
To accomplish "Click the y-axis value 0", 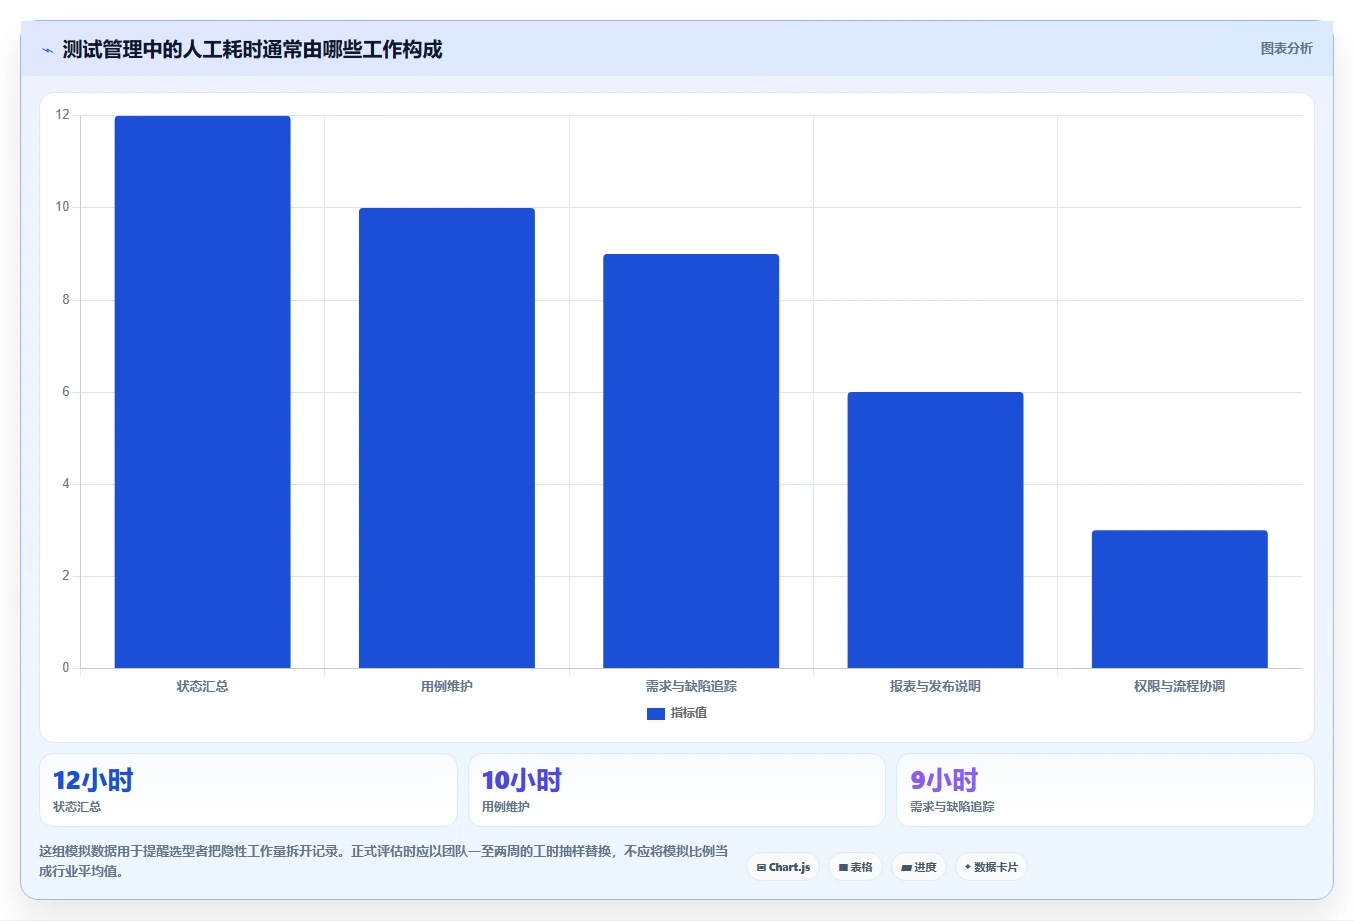I will click(x=66, y=668).
